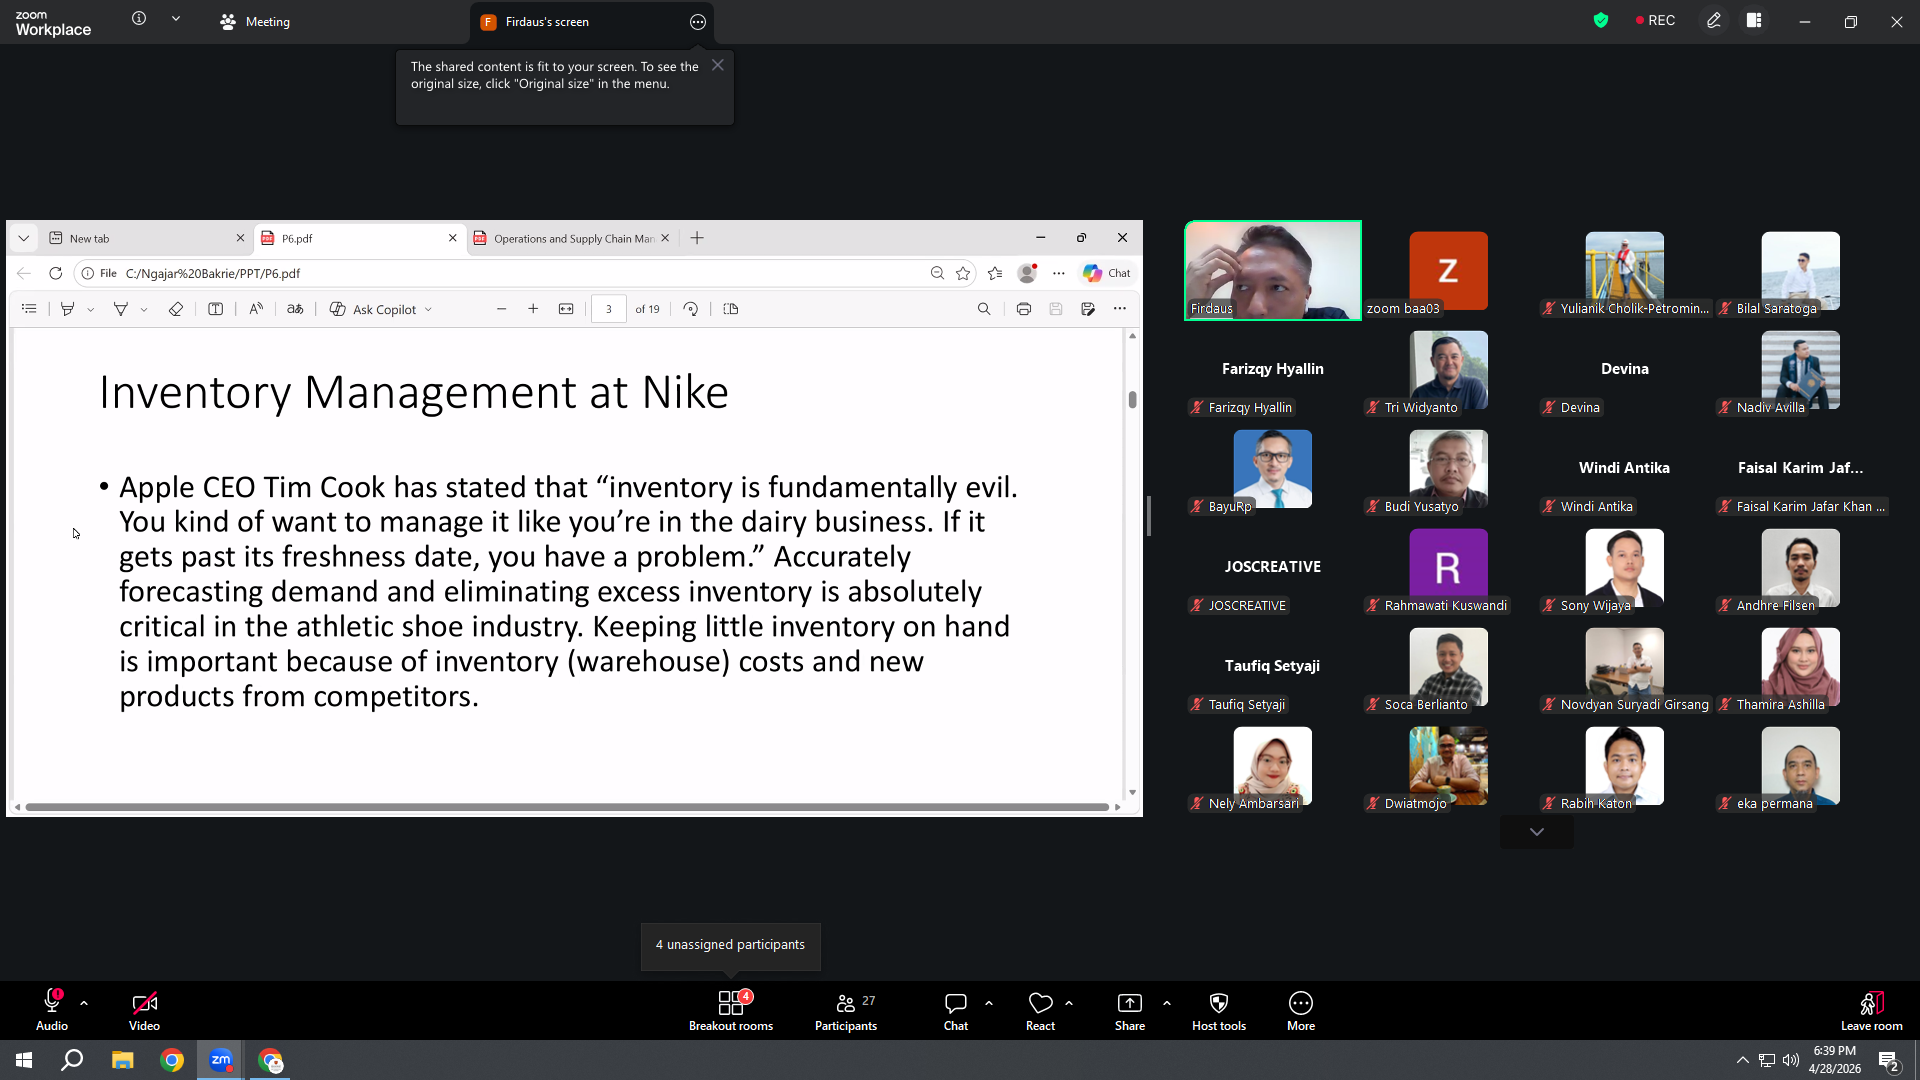Select Firdaus's video thumbnail
This screenshot has width=1920, height=1080.
coord(1273,270)
